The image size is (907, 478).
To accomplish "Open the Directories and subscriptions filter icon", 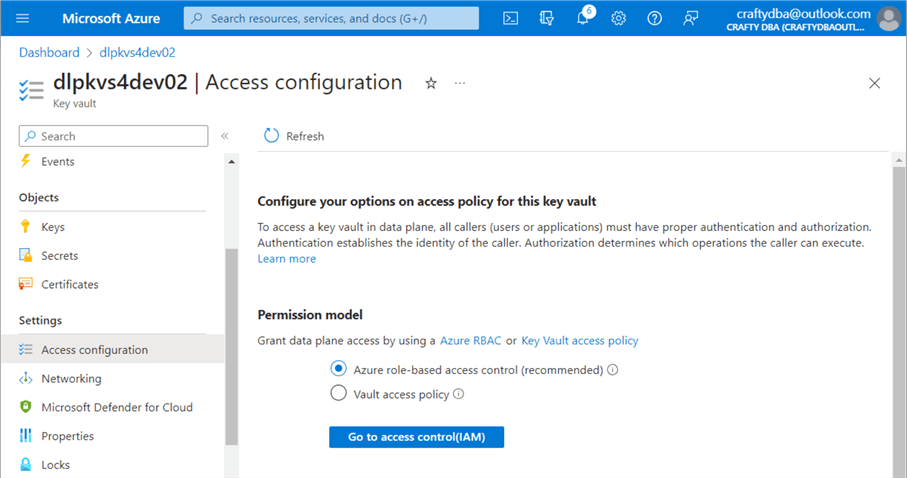I will (x=546, y=19).
